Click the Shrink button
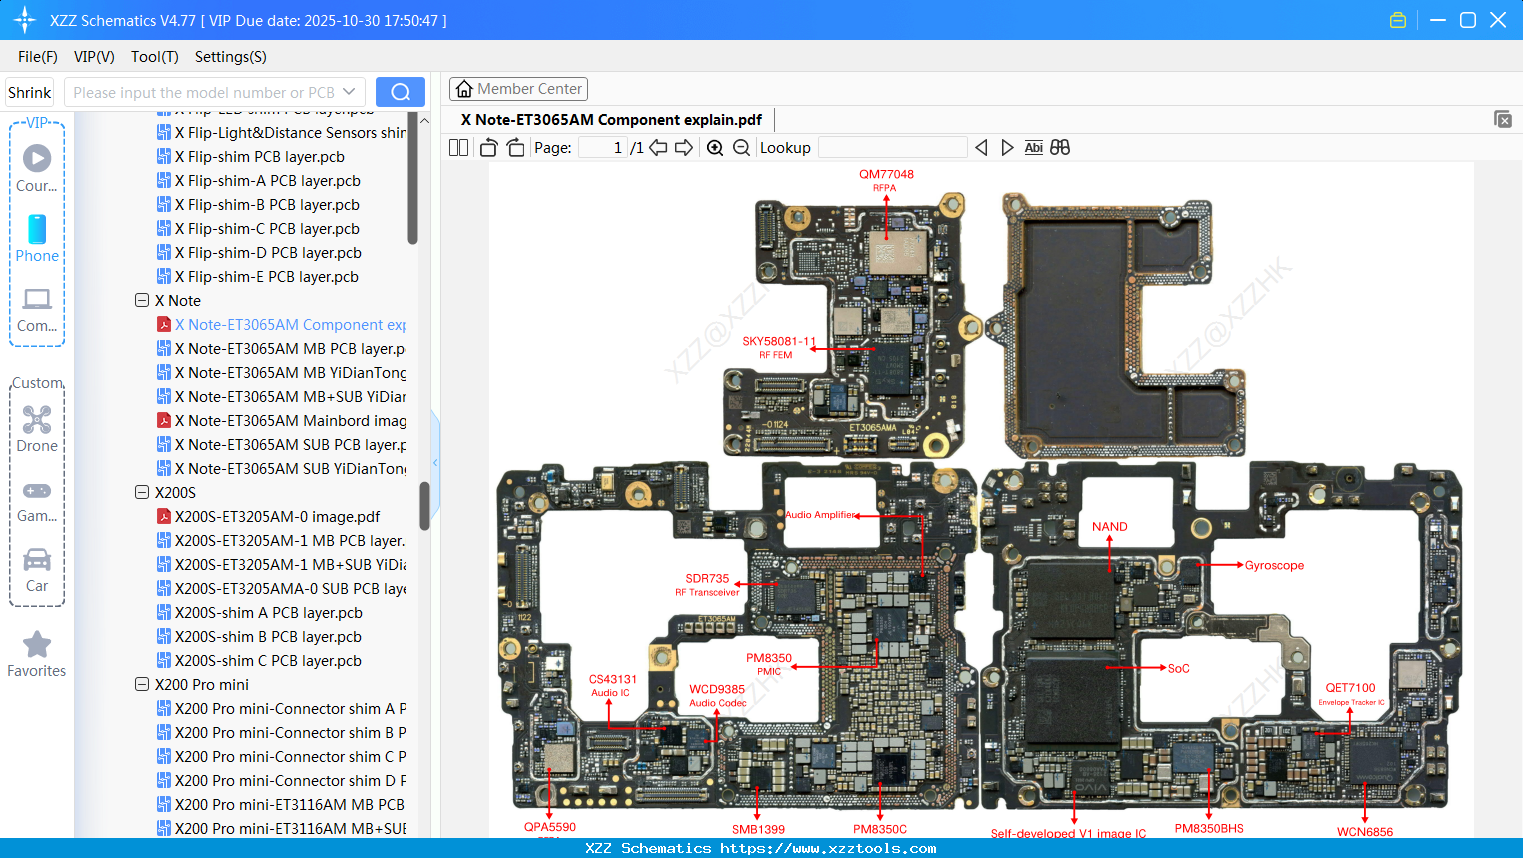The width and height of the screenshot is (1523, 858). coord(28,91)
